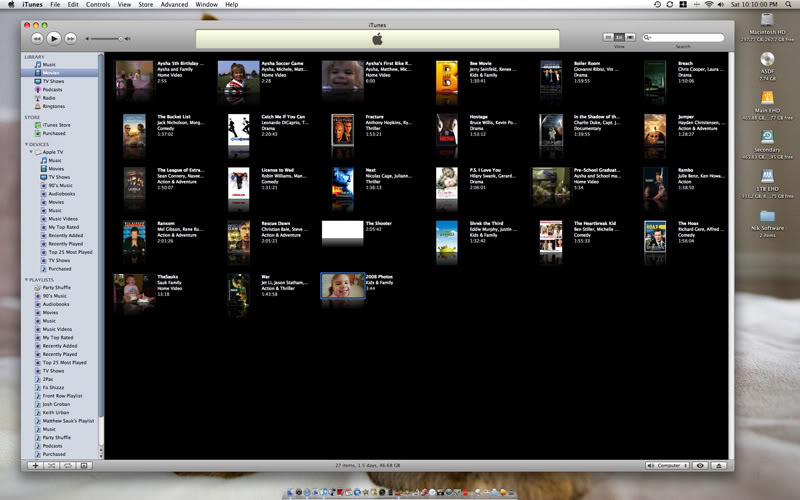Toggle the browser with the eye button
The width and height of the screenshot is (800, 500).
(701, 465)
